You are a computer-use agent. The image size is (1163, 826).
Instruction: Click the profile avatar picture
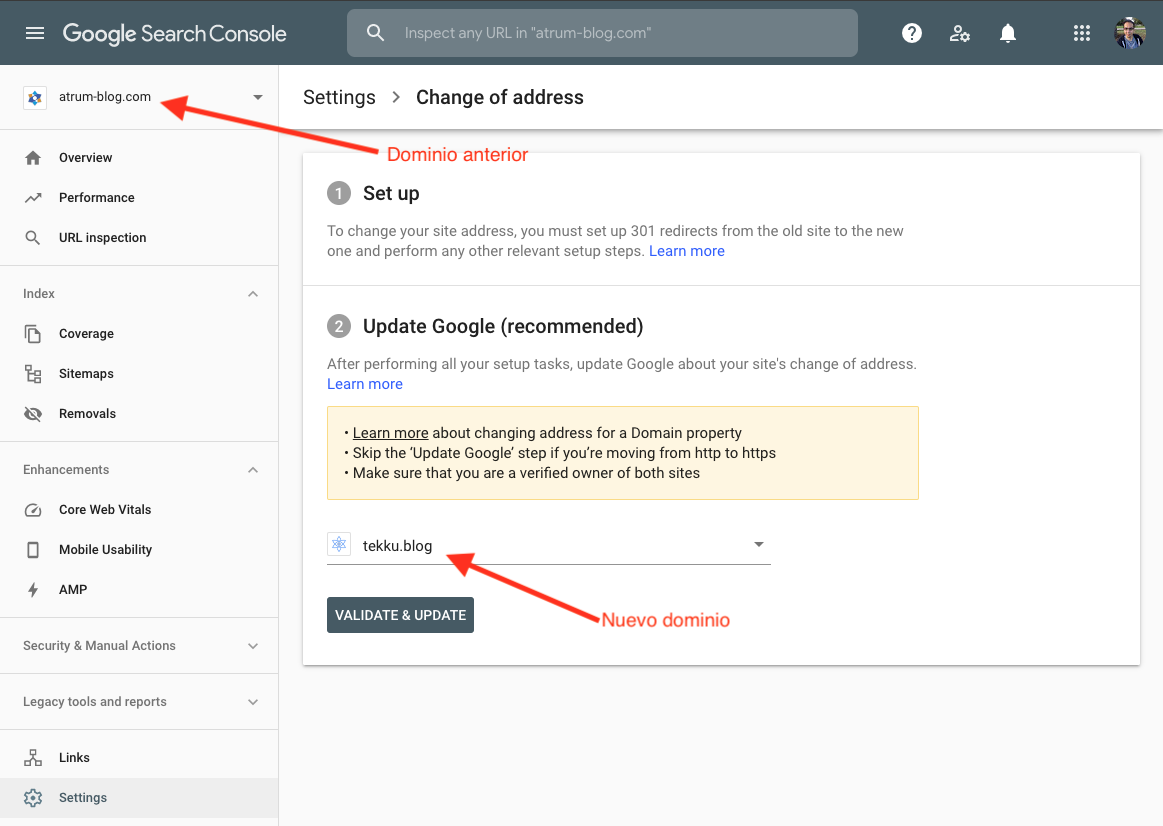pos(1129,32)
